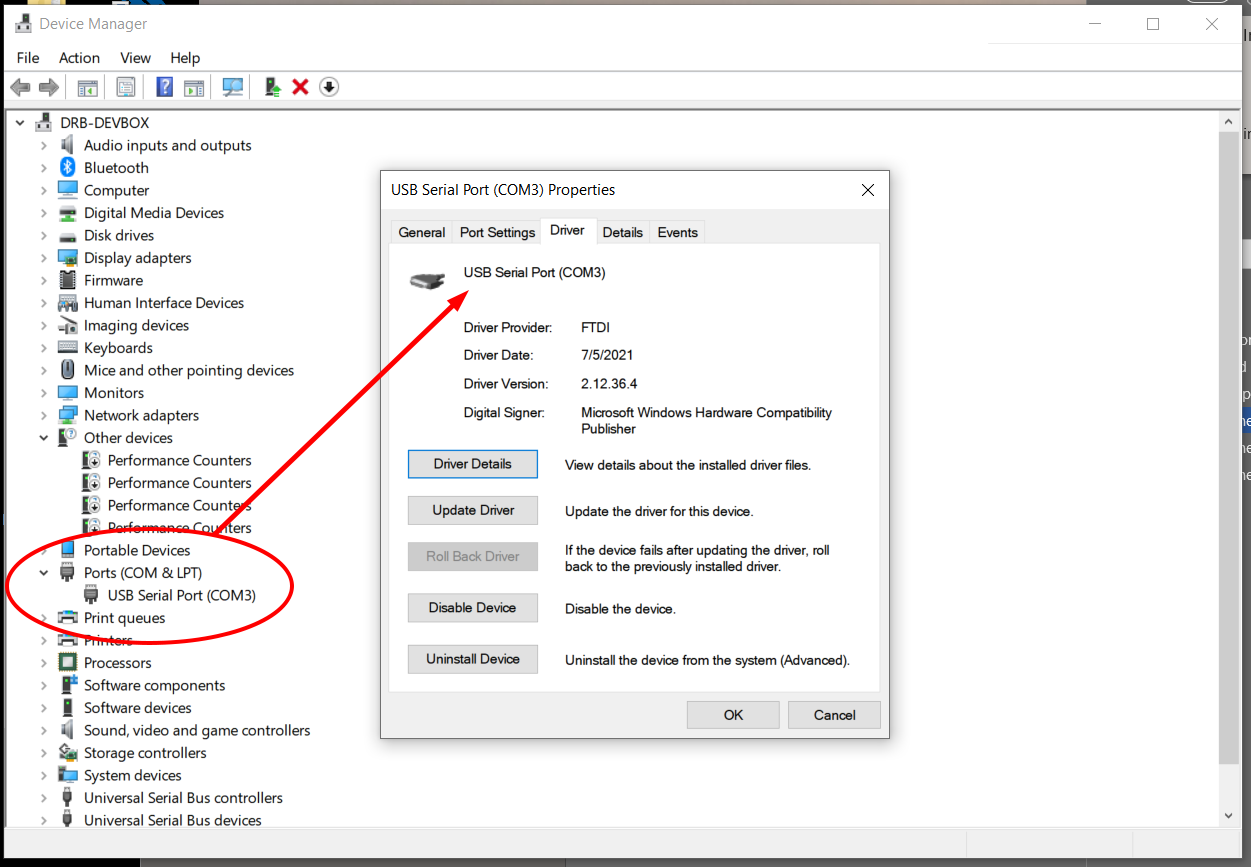Click the Update driver software toolbar icon
The height and width of the screenshot is (867, 1251).
click(271, 87)
